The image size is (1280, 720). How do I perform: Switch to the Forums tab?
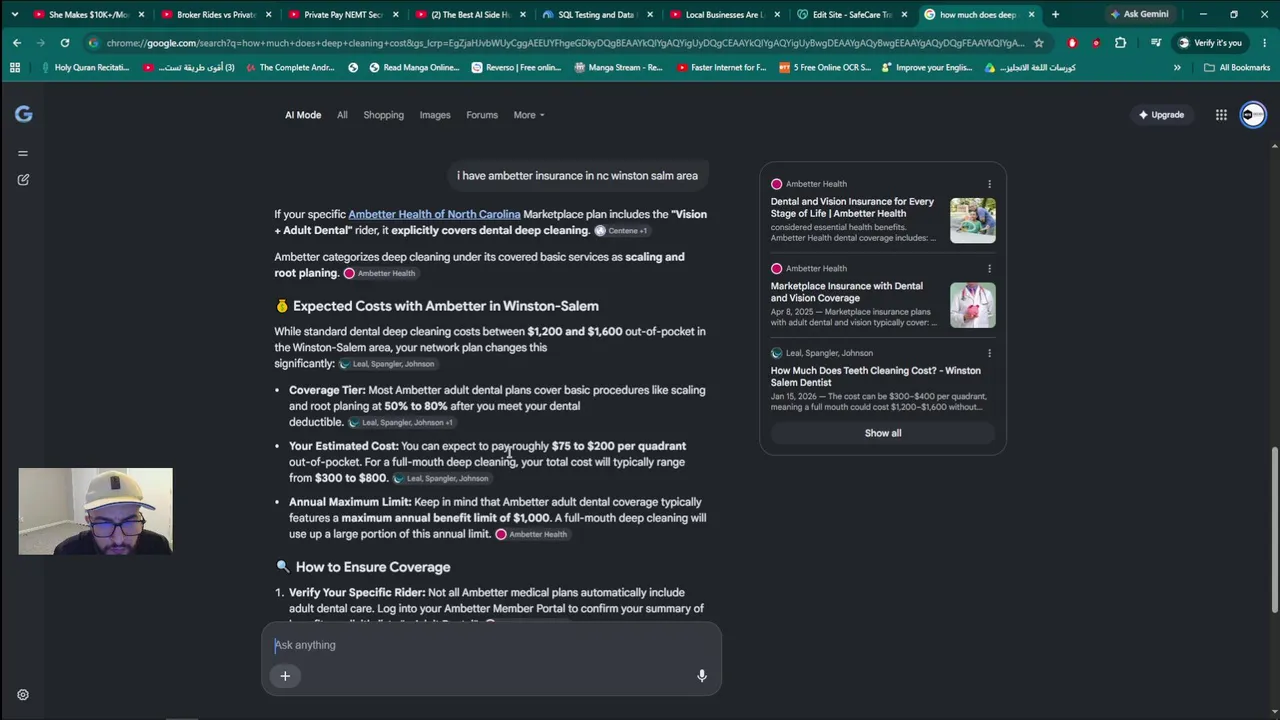(x=482, y=115)
